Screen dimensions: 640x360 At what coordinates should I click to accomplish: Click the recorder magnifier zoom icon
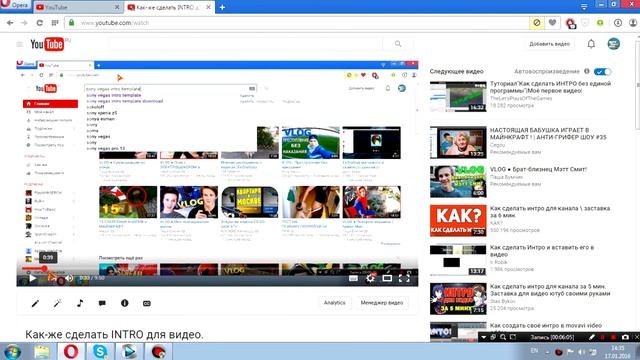pos(503,337)
